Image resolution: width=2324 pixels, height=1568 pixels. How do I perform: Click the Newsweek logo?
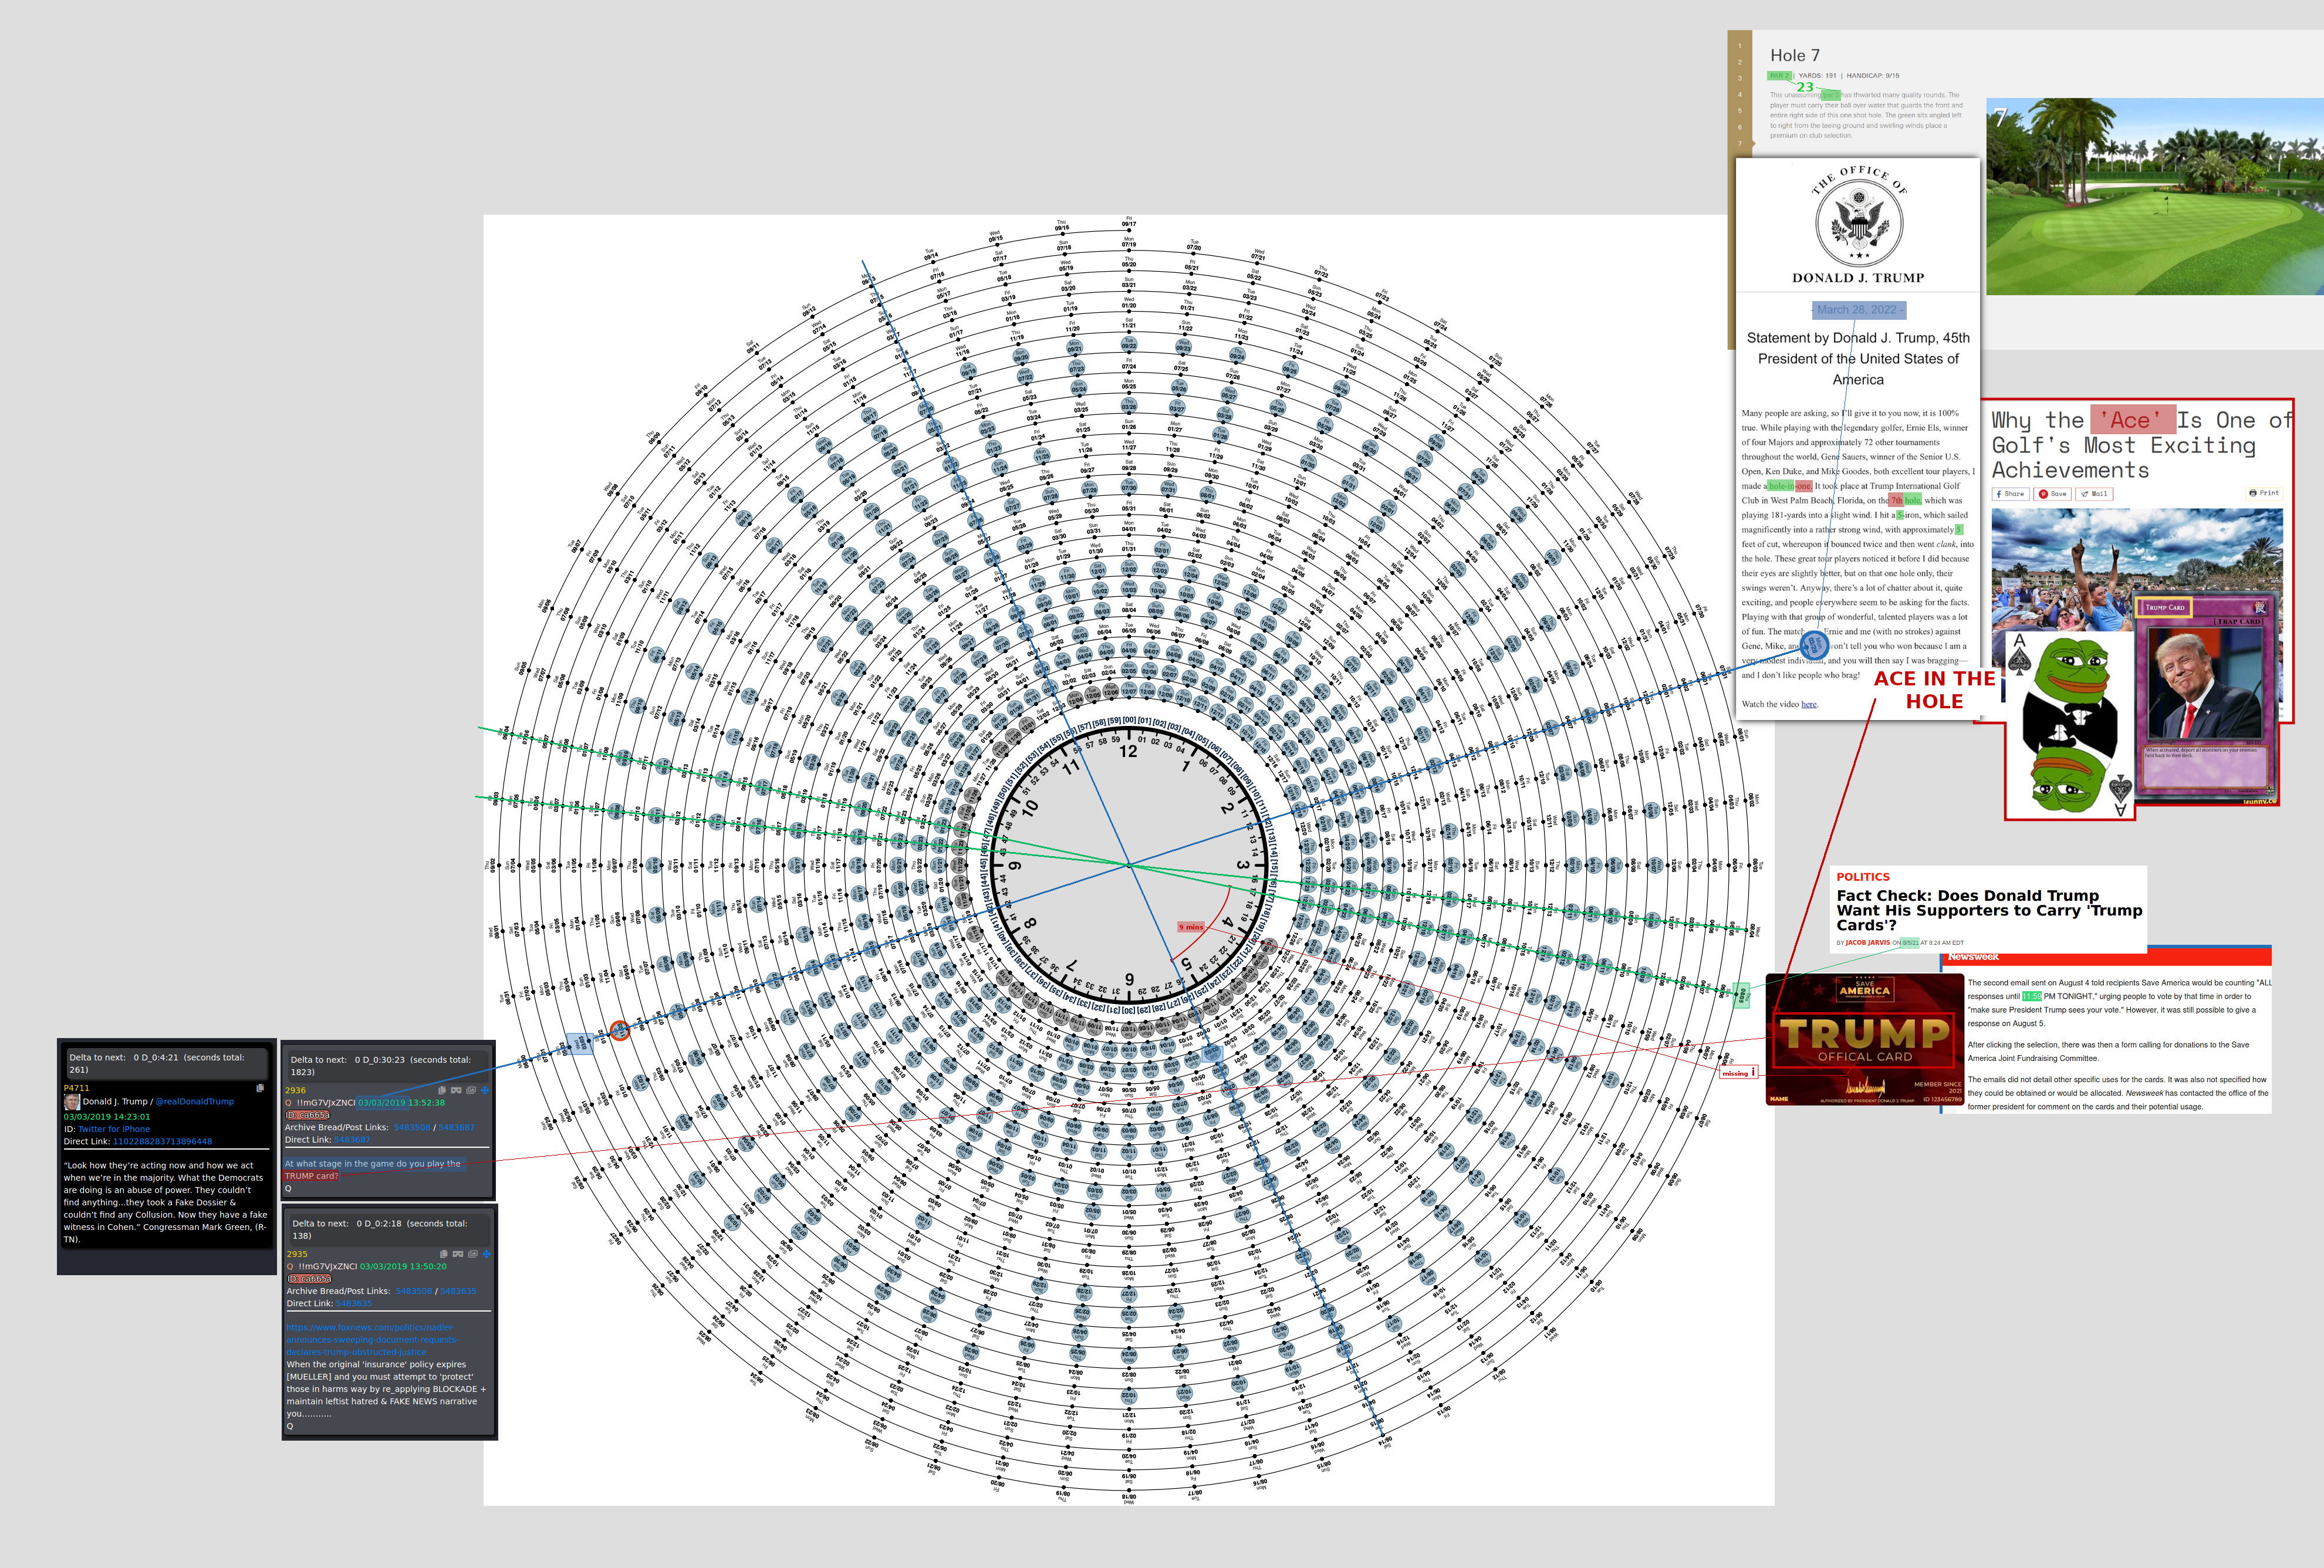pos(1973,957)
